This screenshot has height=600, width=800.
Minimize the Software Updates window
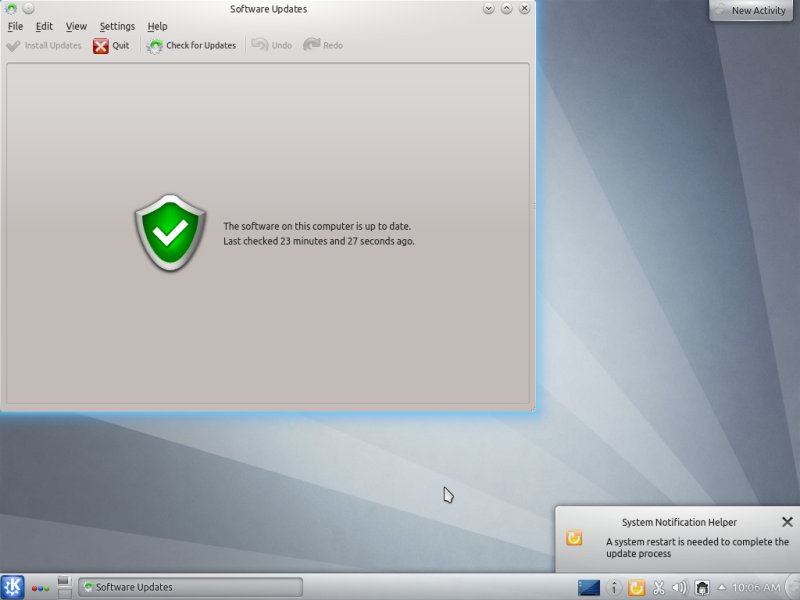tap(488, 9)
